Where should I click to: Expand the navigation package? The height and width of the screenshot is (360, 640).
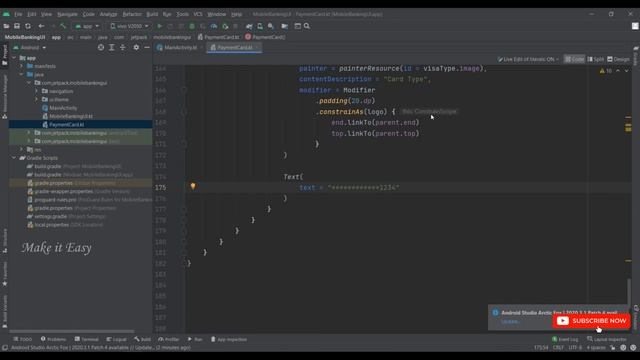37,91
